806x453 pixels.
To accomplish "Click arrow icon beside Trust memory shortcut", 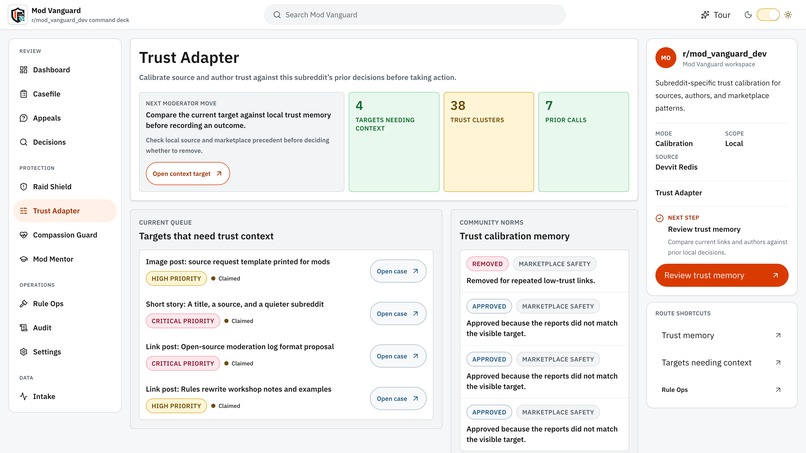I will click(x=778, y=335).
